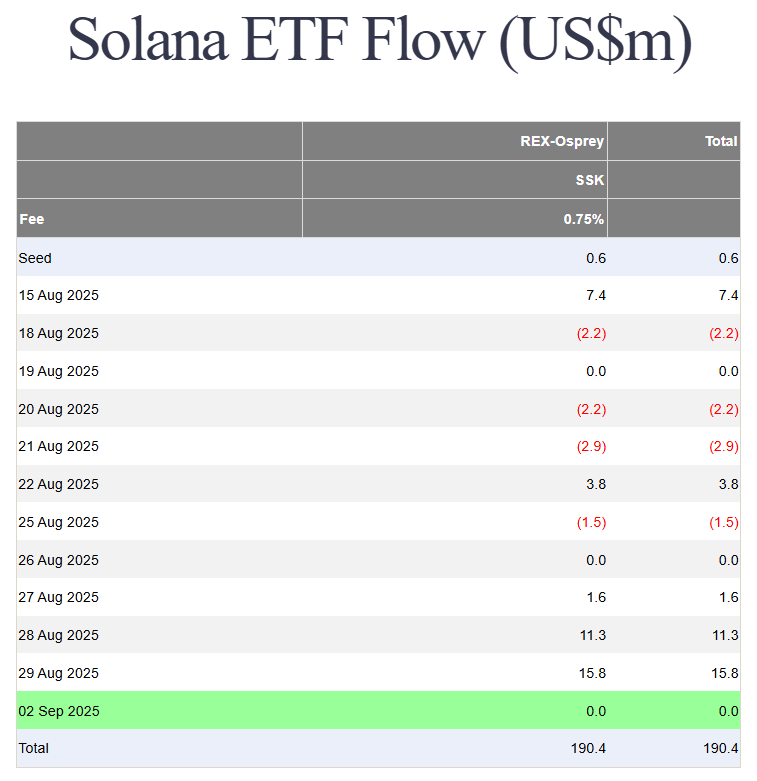This screenshot has width=757, height=781.
Task: Click the bottom Total row label
Action: click(x=34, y=748)
